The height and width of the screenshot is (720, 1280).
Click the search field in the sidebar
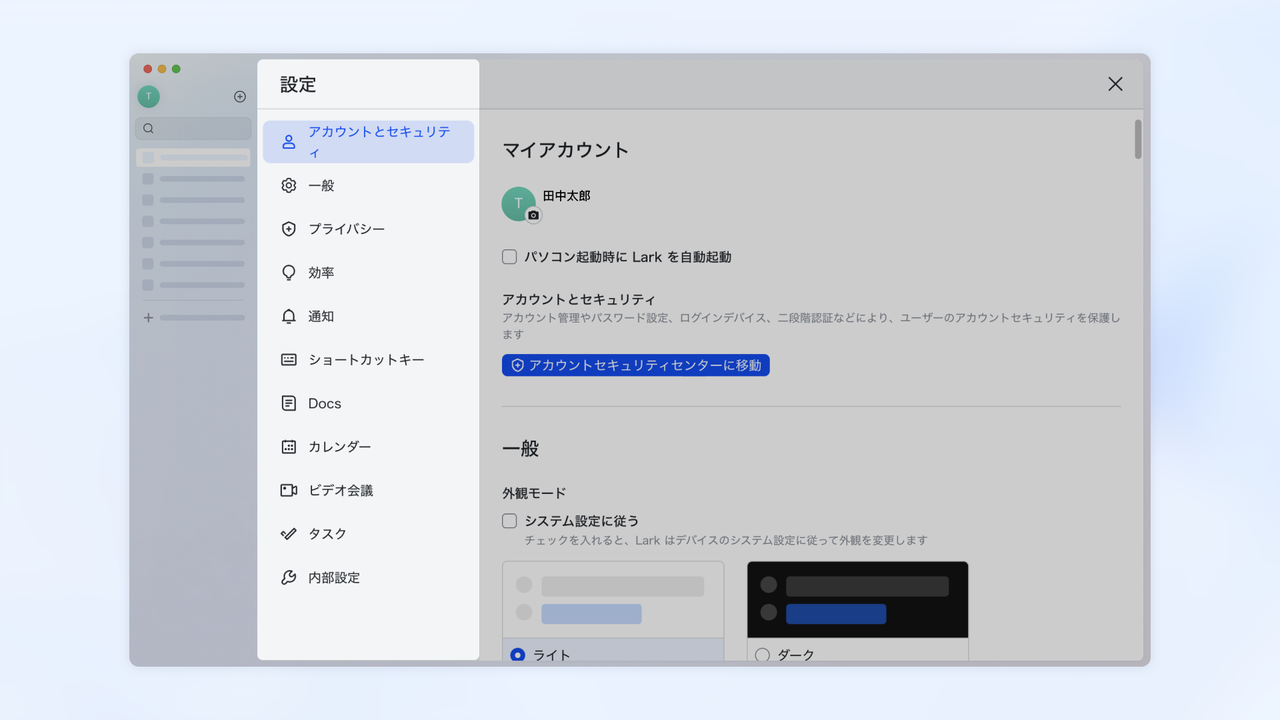tap(193, 128)
